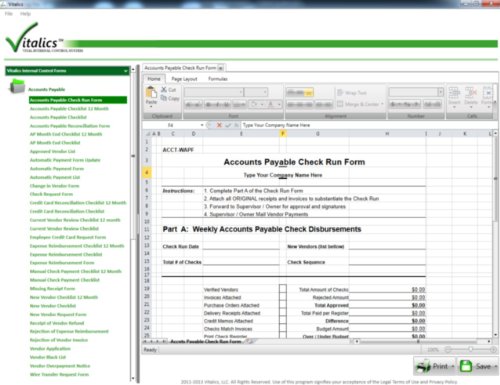Tick the Delivery Receipts Attached checkbox
This screenshot has height=385, width=500.
(x=283, y=313)
